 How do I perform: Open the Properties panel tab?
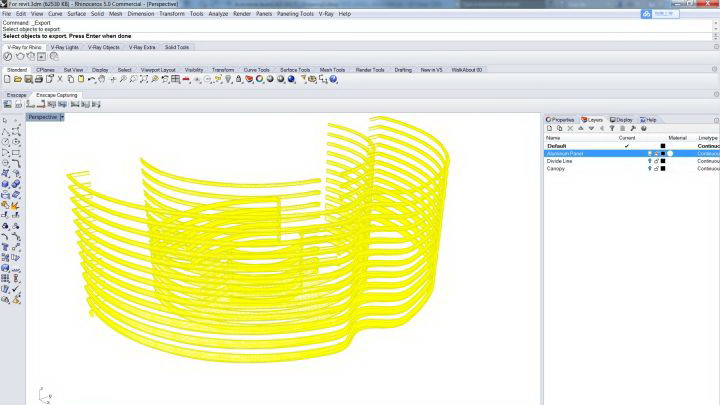(x=561, y=119)
